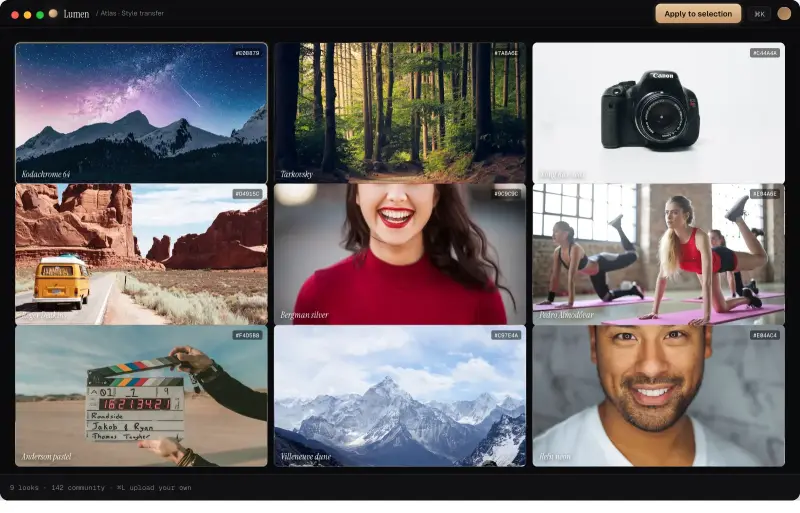Open the ⌘K command palette shortcut button
The image size is (800, 513).
pos(759,14)
